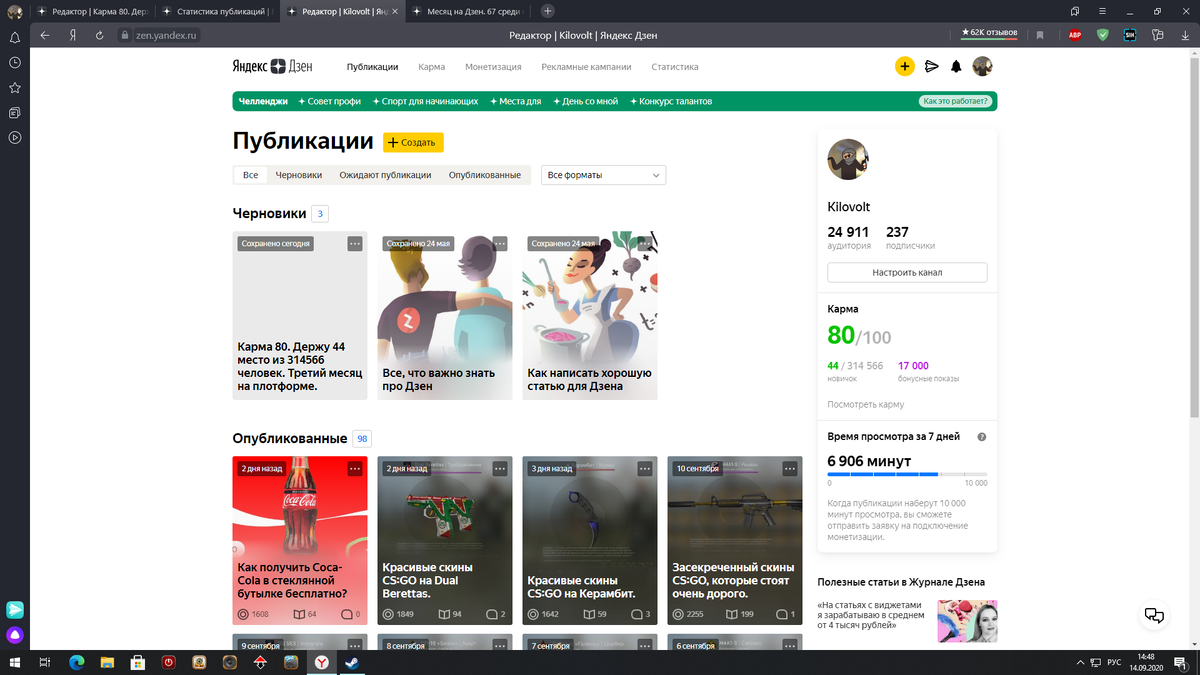Click browser back arrow
The image size is (1200, 675).
pyautogui.click(x=45, y=35)
